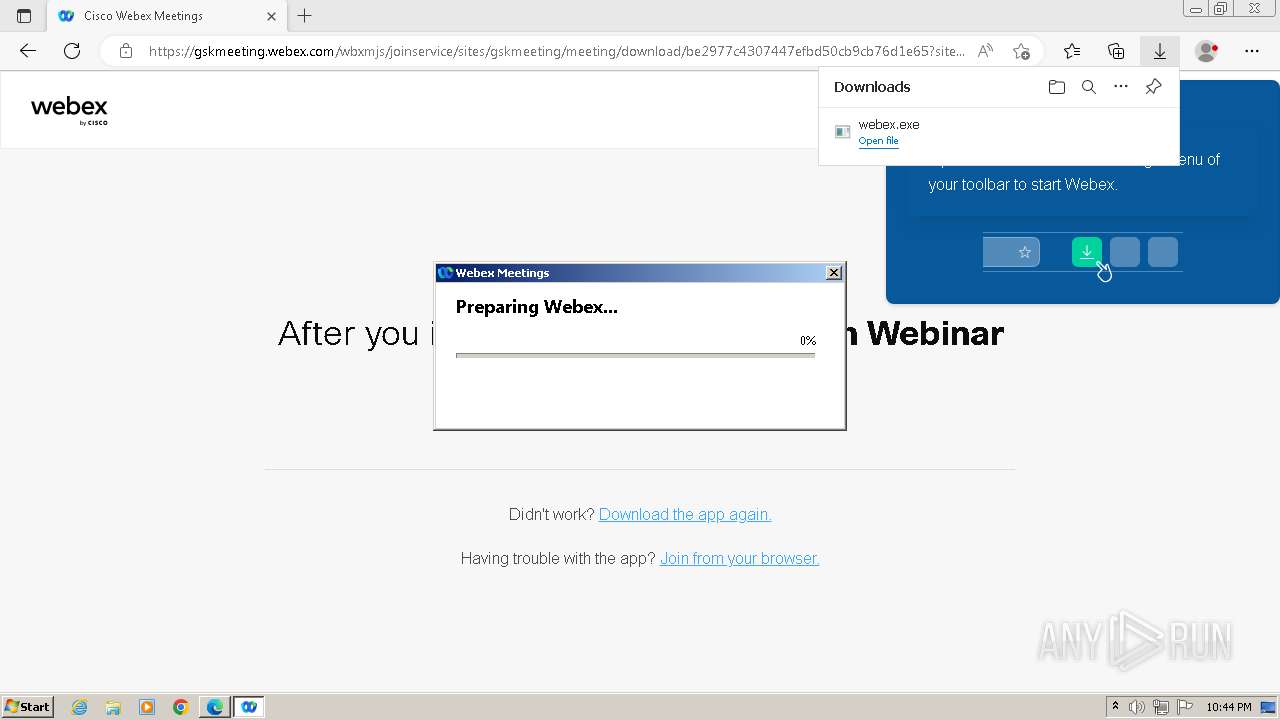Image resolution: width=1280 pixels, height=720 pixels.
Task: Open Collections icon in toolbar
Action: 1116,51
